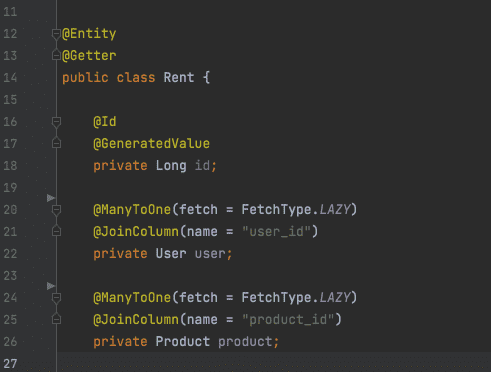
Task: Click the "user_id" string literal
Action: 276,232
